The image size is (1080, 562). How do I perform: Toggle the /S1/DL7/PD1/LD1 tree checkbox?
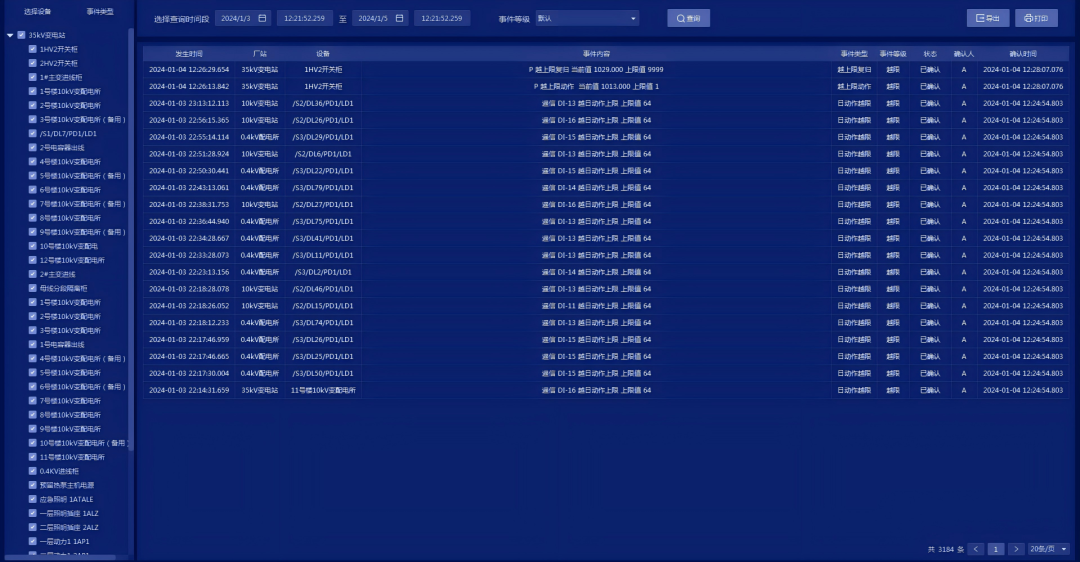click(32, 134)
